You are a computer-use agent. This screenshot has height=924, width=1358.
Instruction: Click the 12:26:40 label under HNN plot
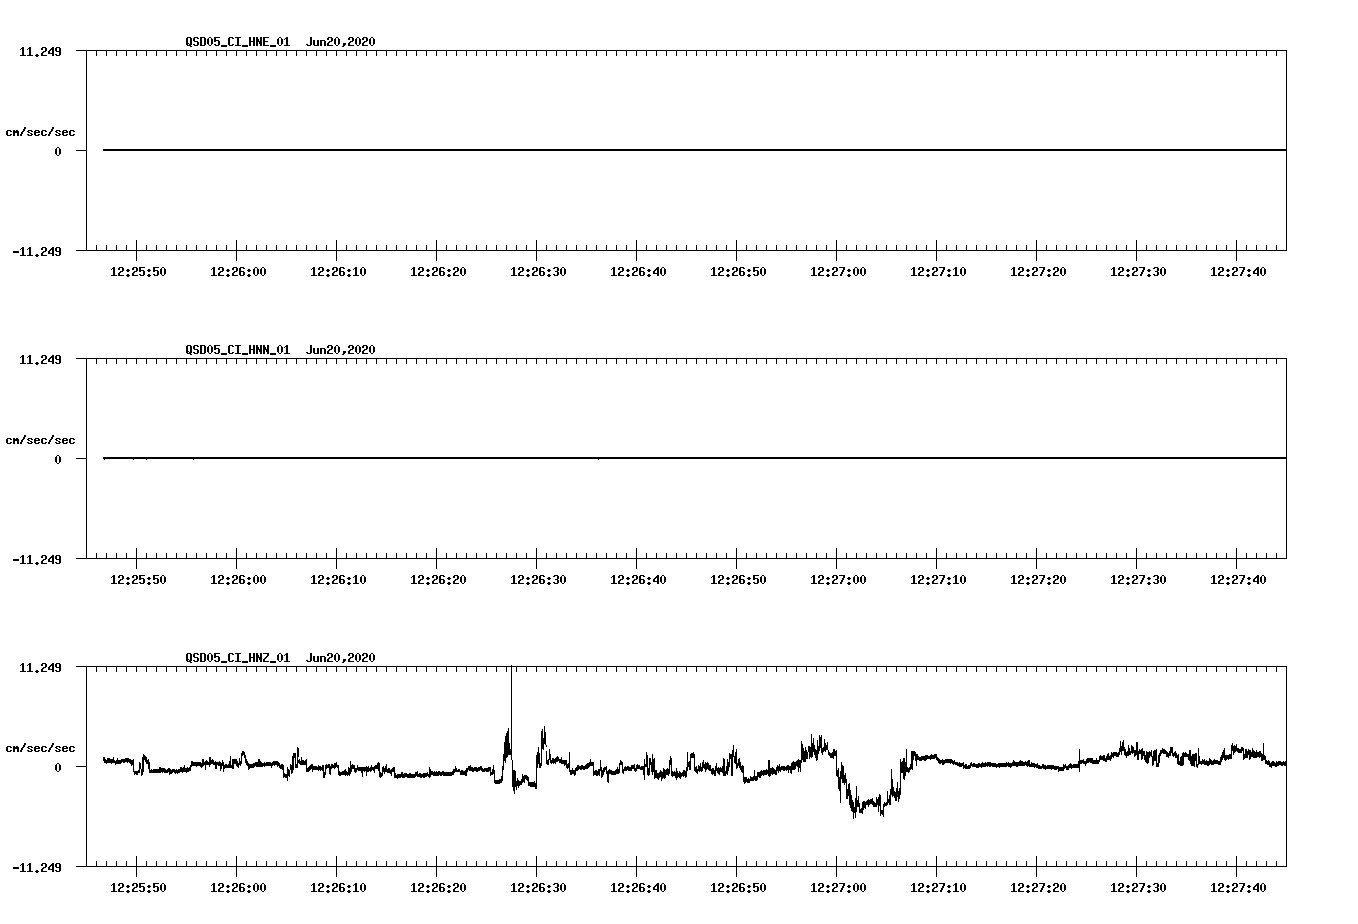tap(638, 580)
